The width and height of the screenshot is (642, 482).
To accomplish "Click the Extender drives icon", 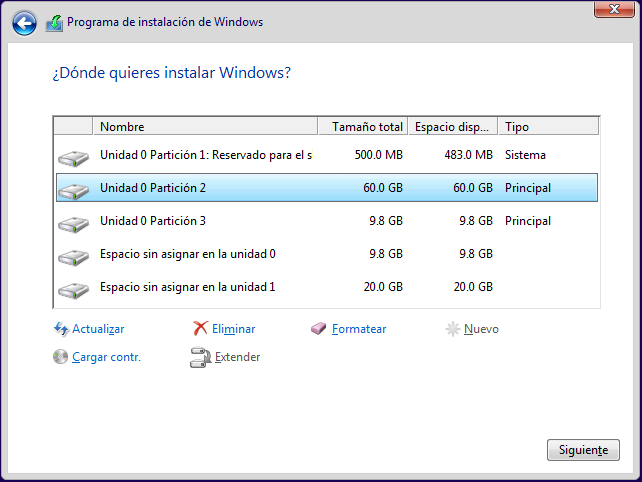I will click(200, 358).
